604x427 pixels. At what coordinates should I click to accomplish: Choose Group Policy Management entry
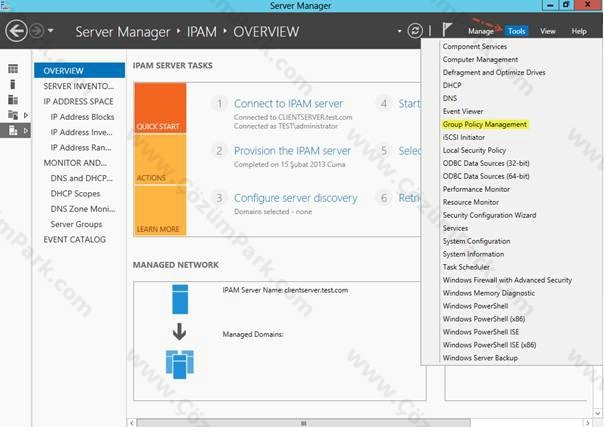pyautogui.click(x=485, y=124)
